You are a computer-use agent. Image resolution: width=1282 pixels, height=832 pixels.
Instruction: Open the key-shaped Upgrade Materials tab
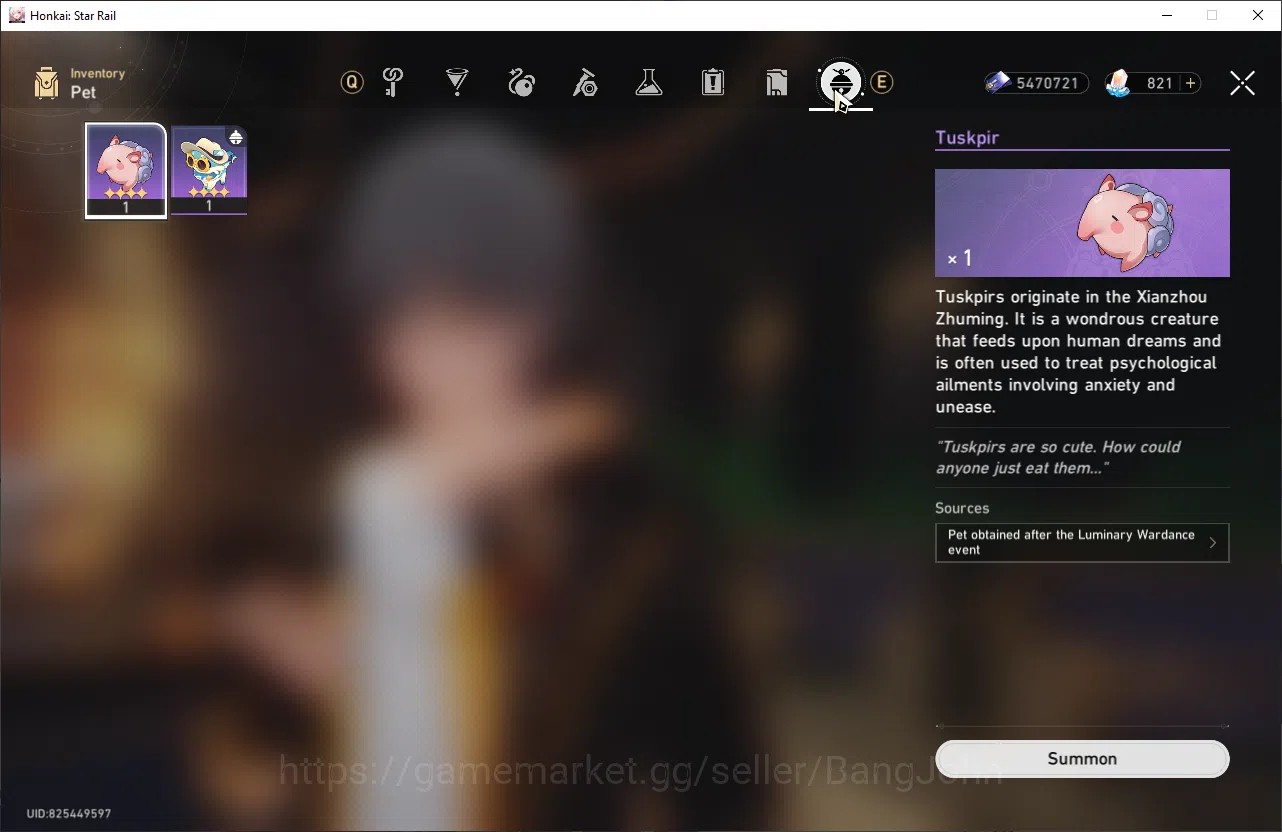click(393, 83)
